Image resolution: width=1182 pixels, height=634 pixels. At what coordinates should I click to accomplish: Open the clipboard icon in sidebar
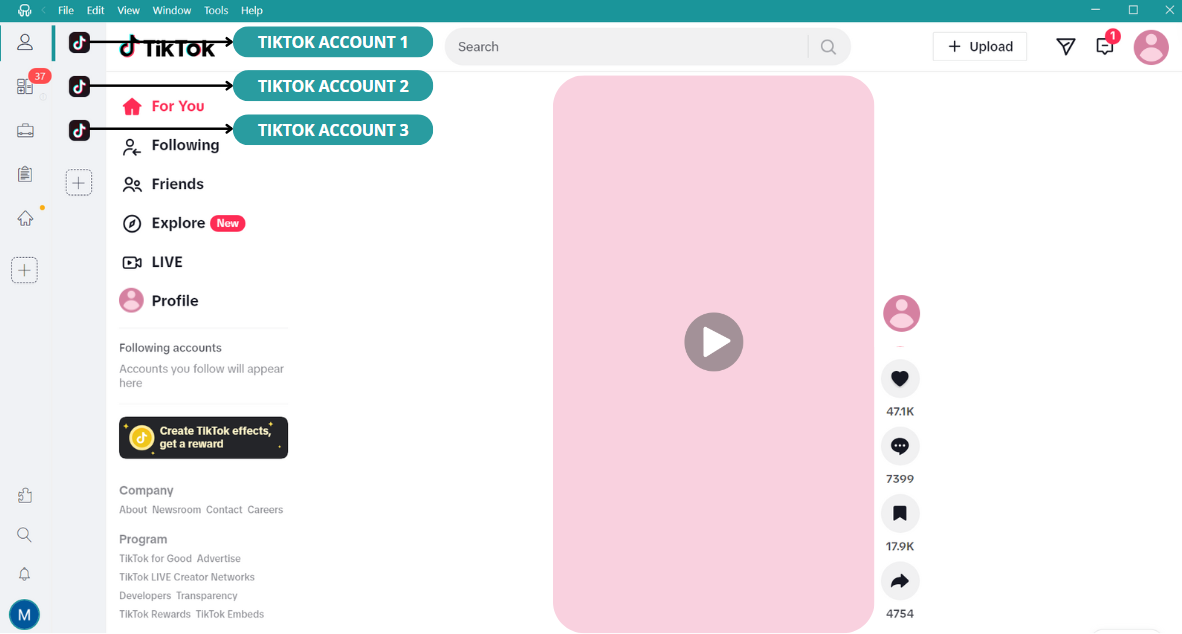coord(25,174)
